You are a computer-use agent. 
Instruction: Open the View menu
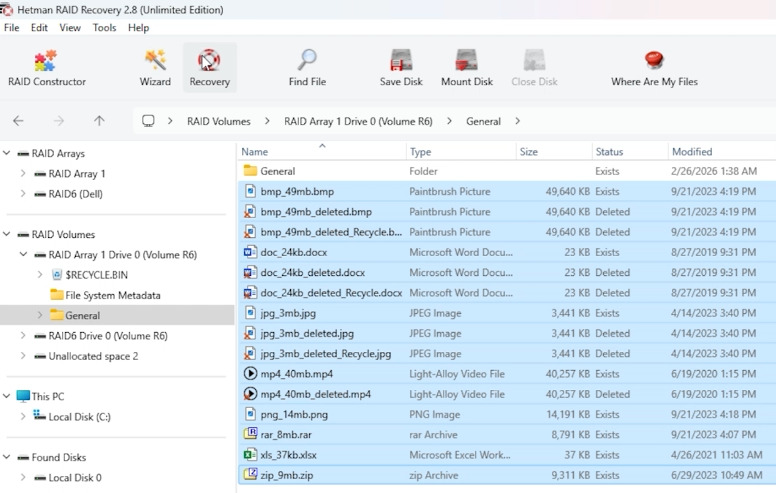tap(70, 28)
